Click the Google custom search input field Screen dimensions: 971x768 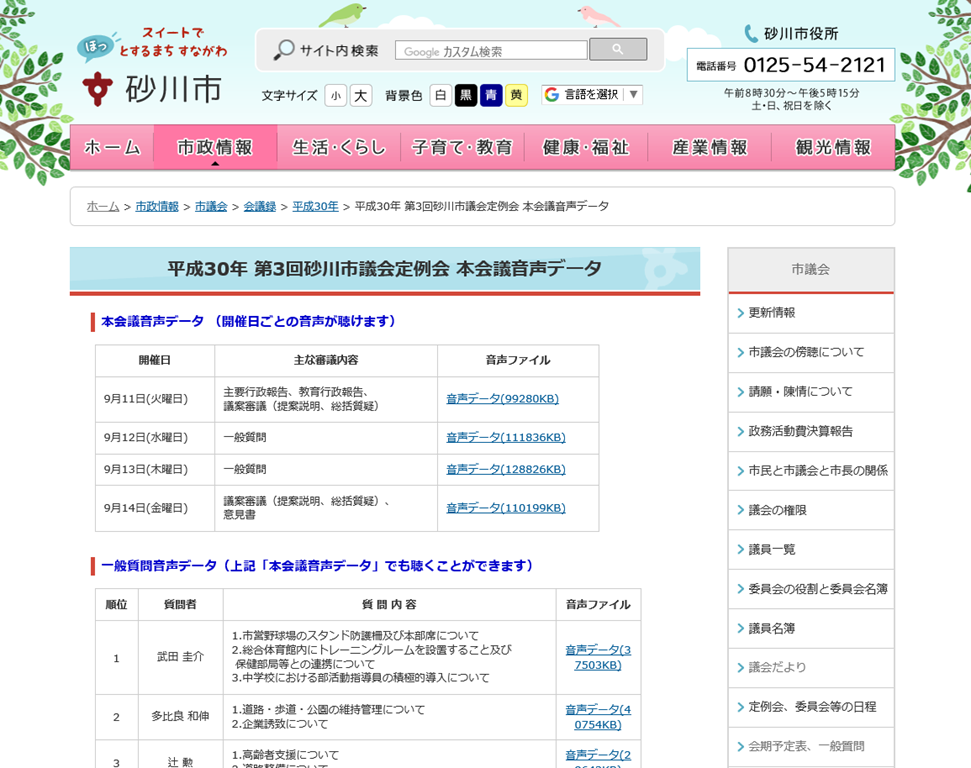point(490,51)
